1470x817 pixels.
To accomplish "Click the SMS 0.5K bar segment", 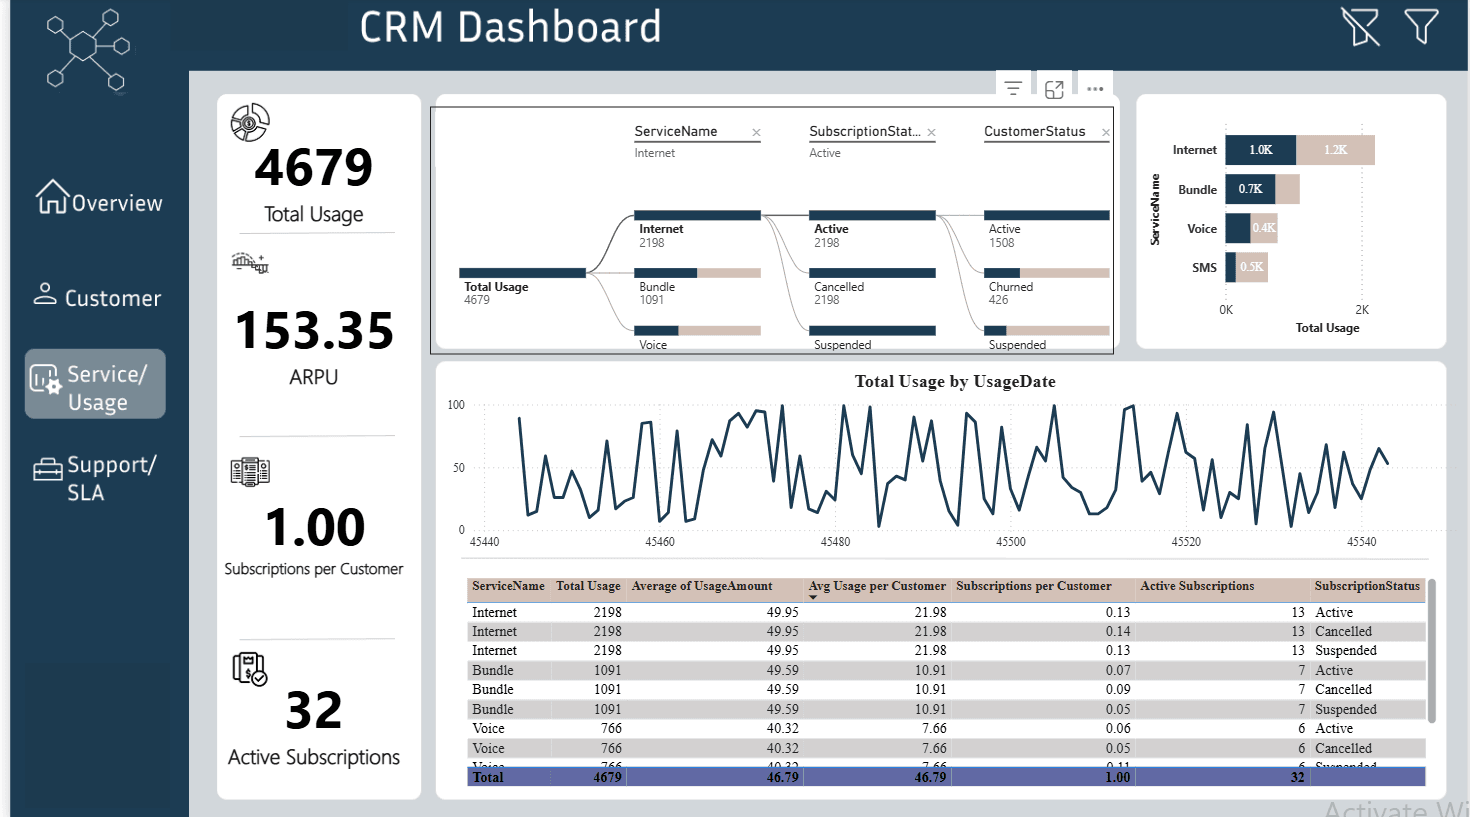I will pos(1252,267).
